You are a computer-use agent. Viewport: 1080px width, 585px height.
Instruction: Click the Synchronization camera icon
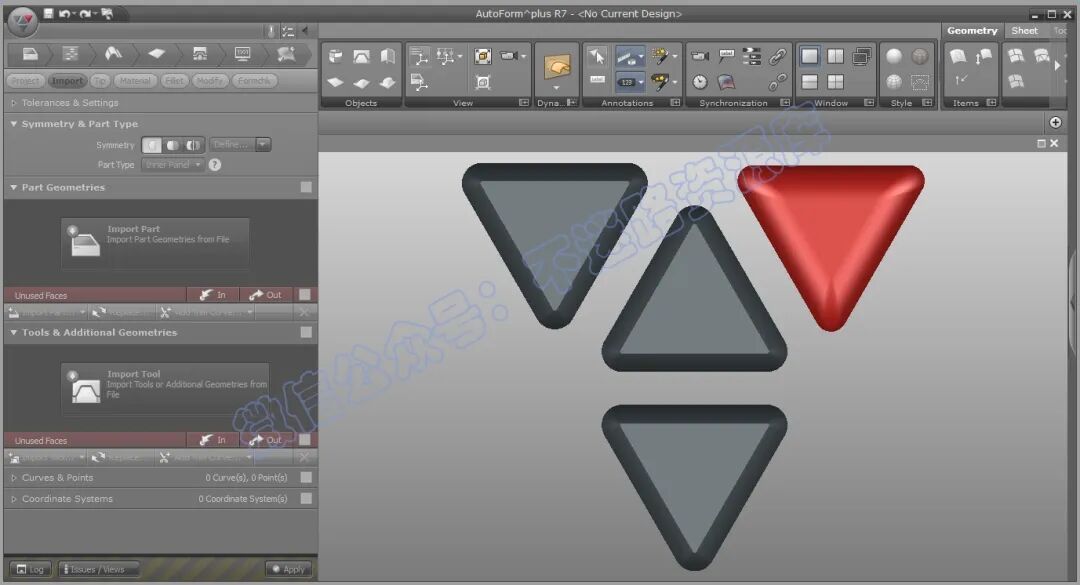(x=700, y=56)
